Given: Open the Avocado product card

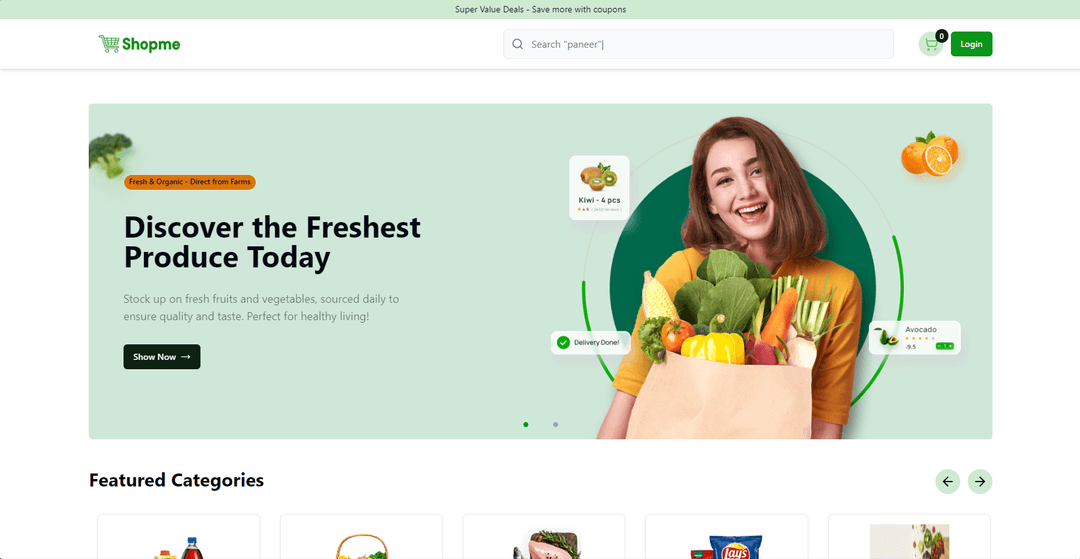Looking at the screenshot, I should coord(915,337).
